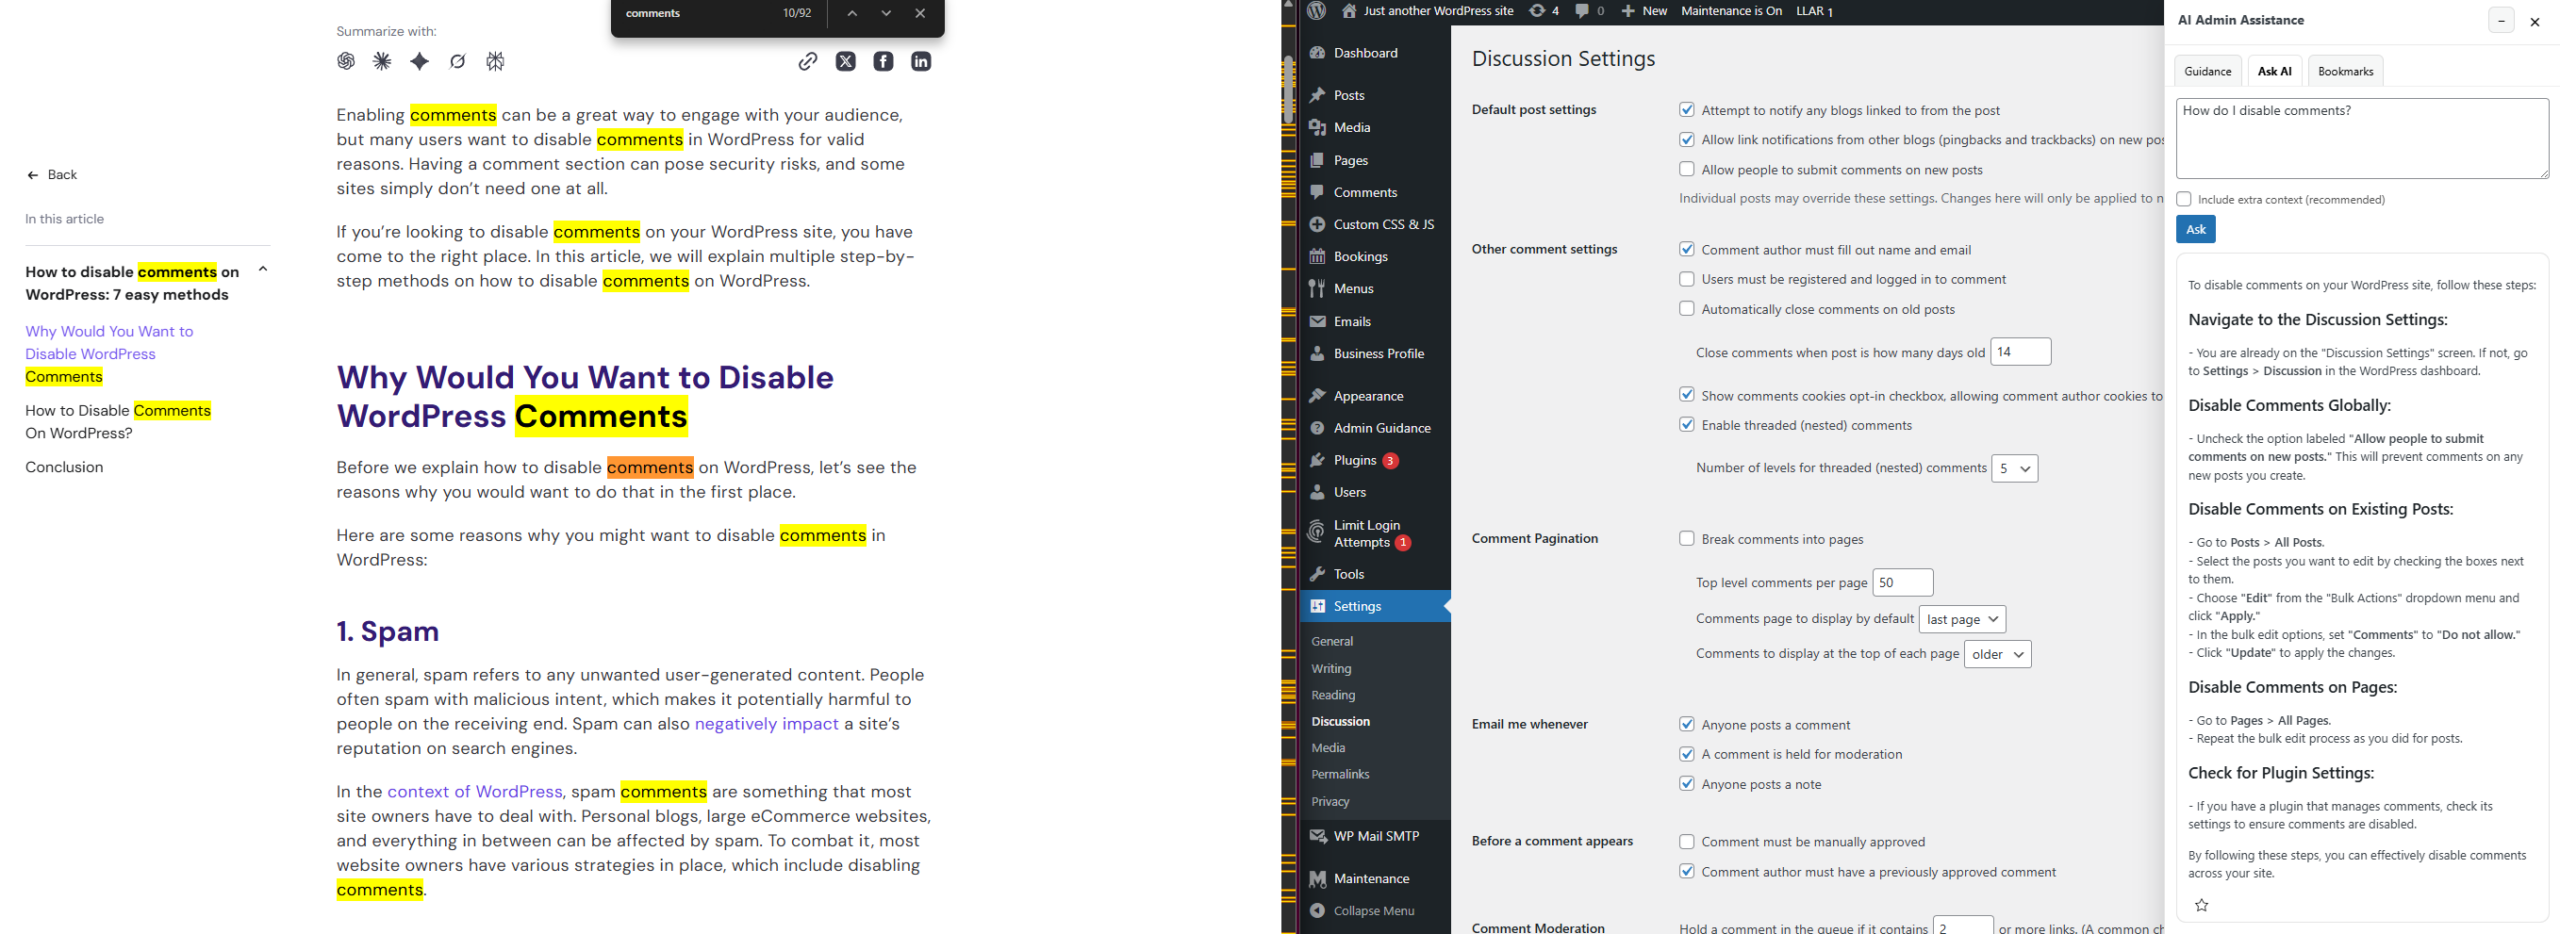Summarize the article with Claude icon

tap(382, 61)
